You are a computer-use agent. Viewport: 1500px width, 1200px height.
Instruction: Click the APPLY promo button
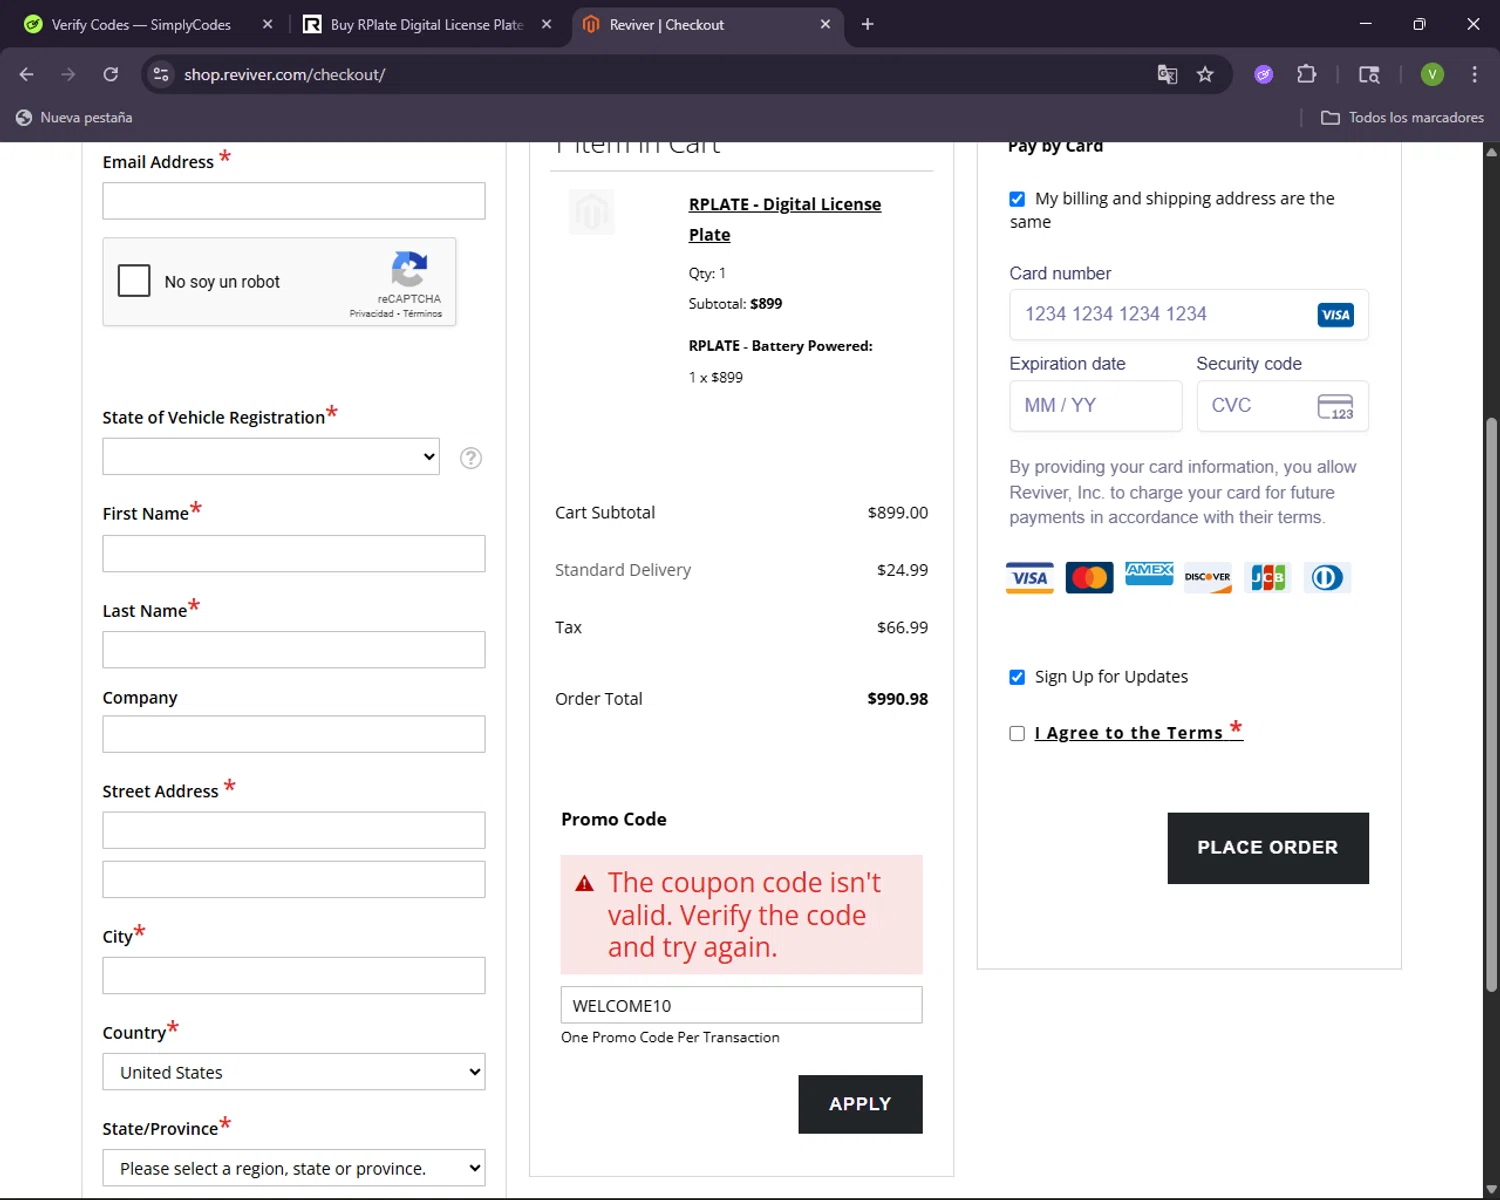point(860,1104)
